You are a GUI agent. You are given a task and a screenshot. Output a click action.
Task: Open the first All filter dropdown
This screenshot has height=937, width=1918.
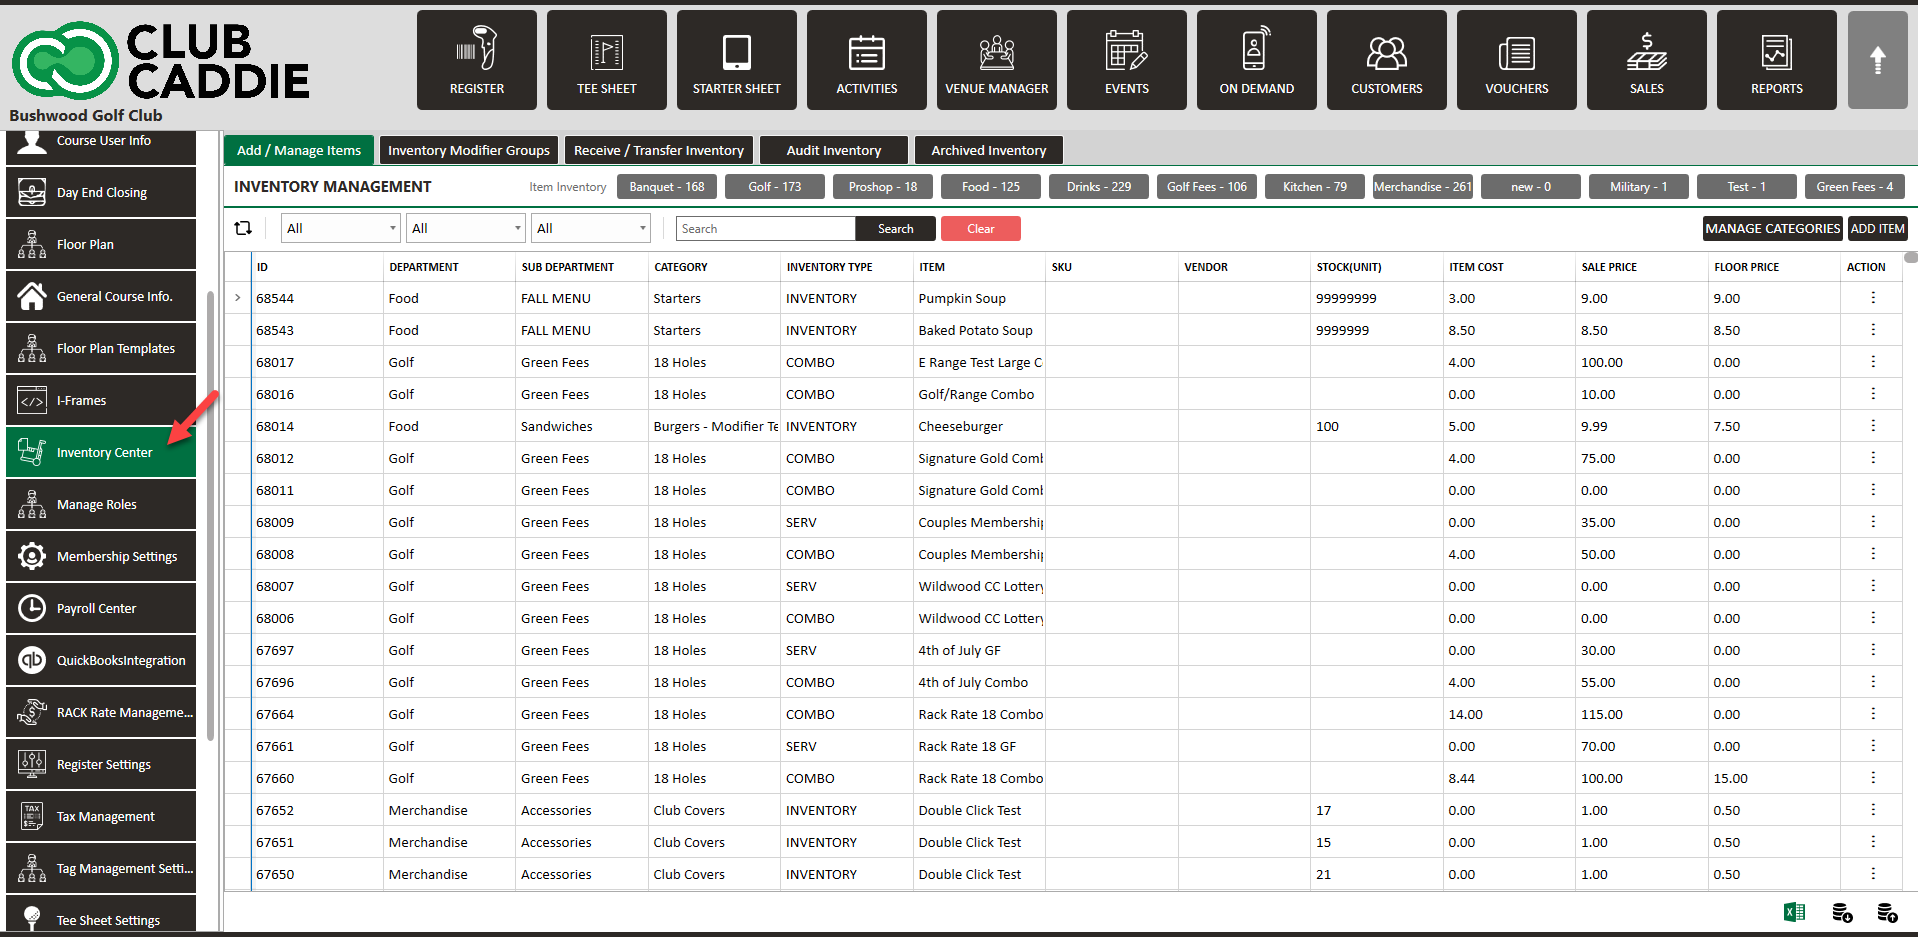(x=340, y=228)
